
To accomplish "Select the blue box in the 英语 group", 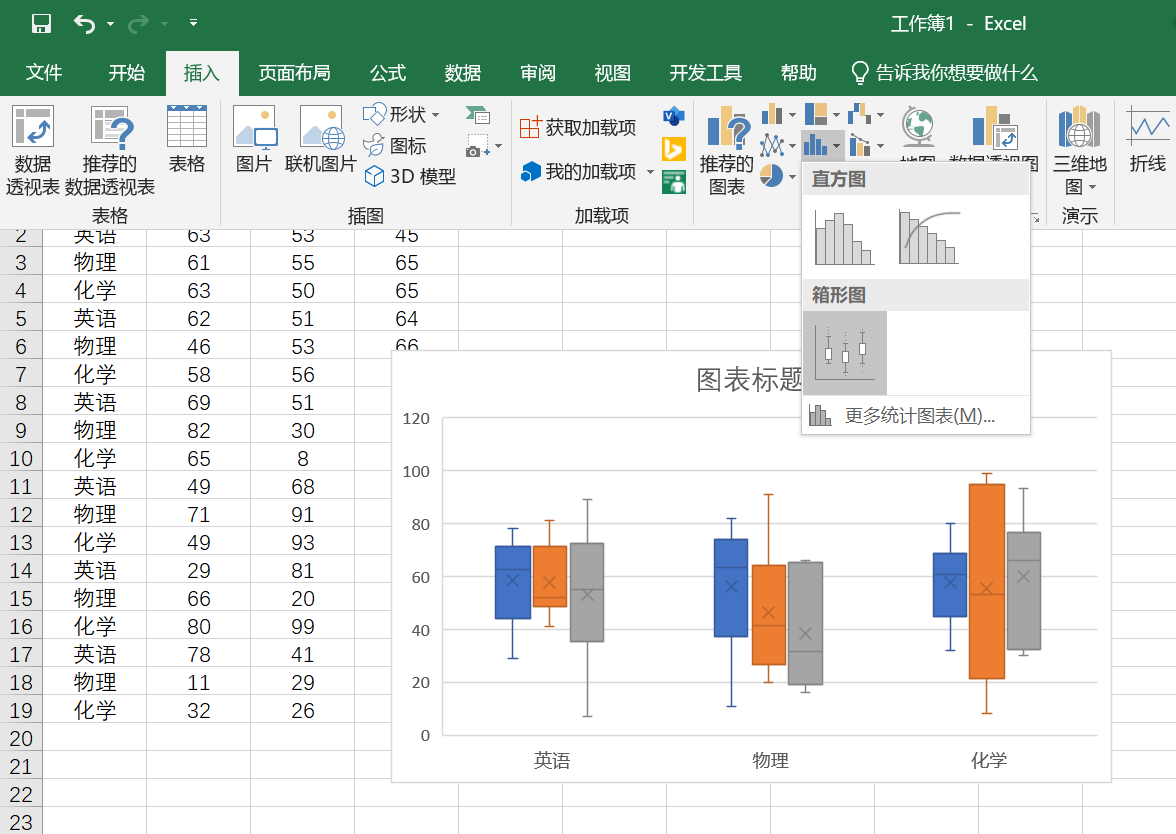I will [x=513, y=582].
